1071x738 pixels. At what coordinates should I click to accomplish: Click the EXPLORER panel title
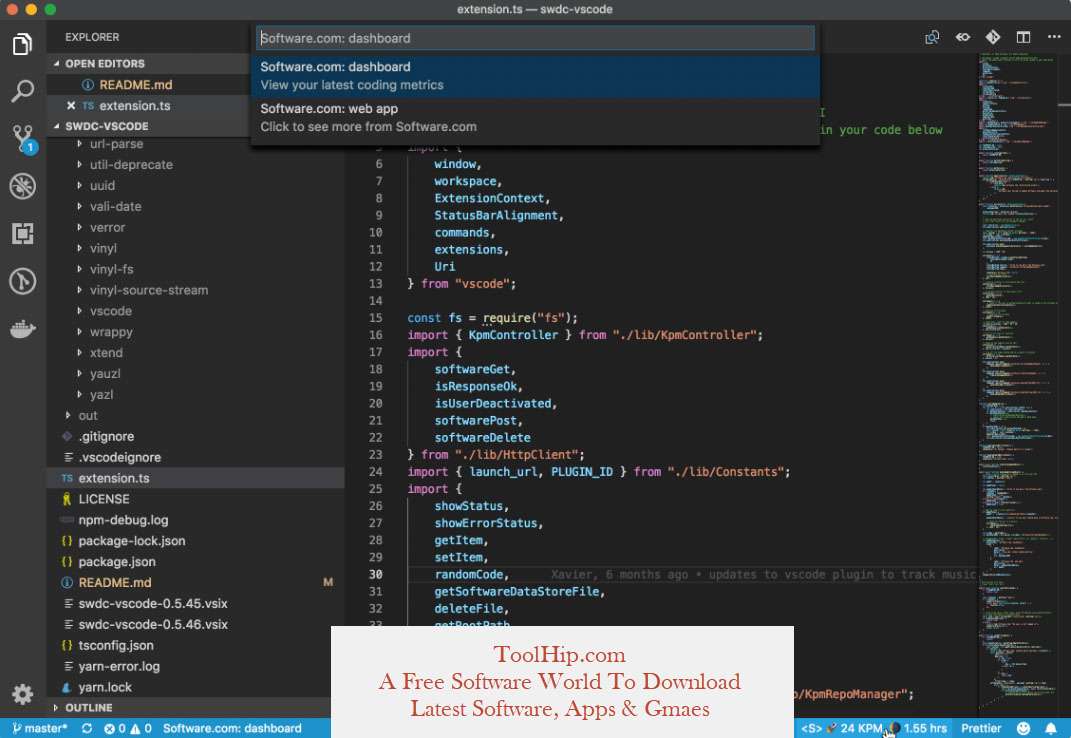[x=92, y=37]
